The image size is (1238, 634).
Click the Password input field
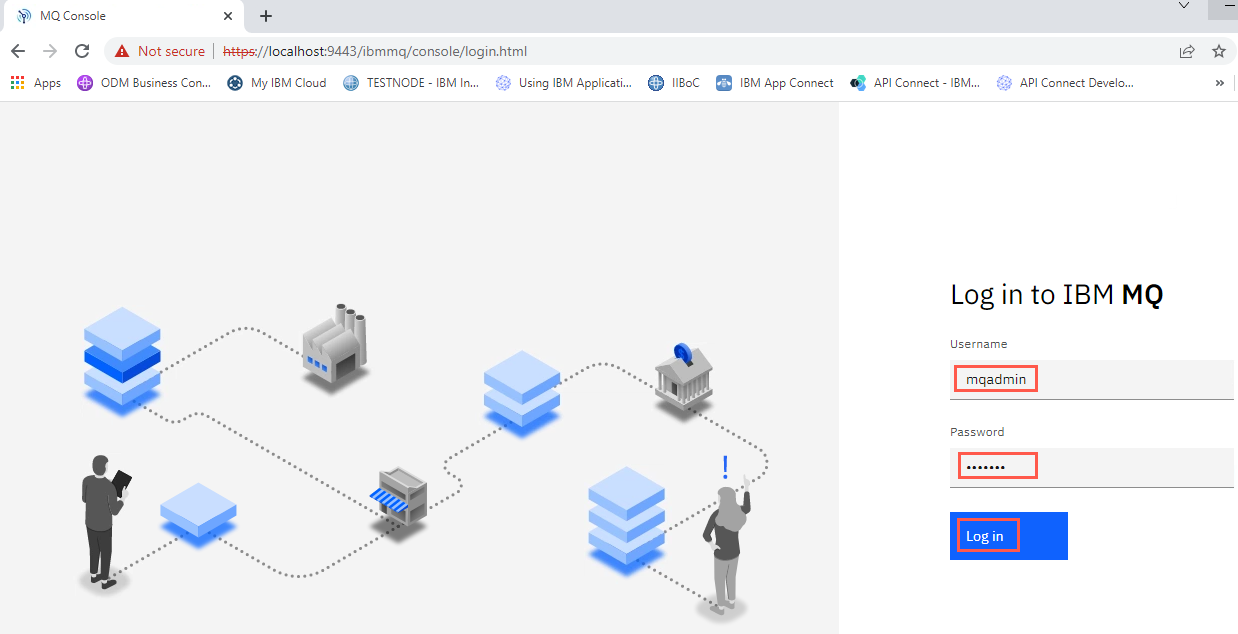coord(1092,467)
